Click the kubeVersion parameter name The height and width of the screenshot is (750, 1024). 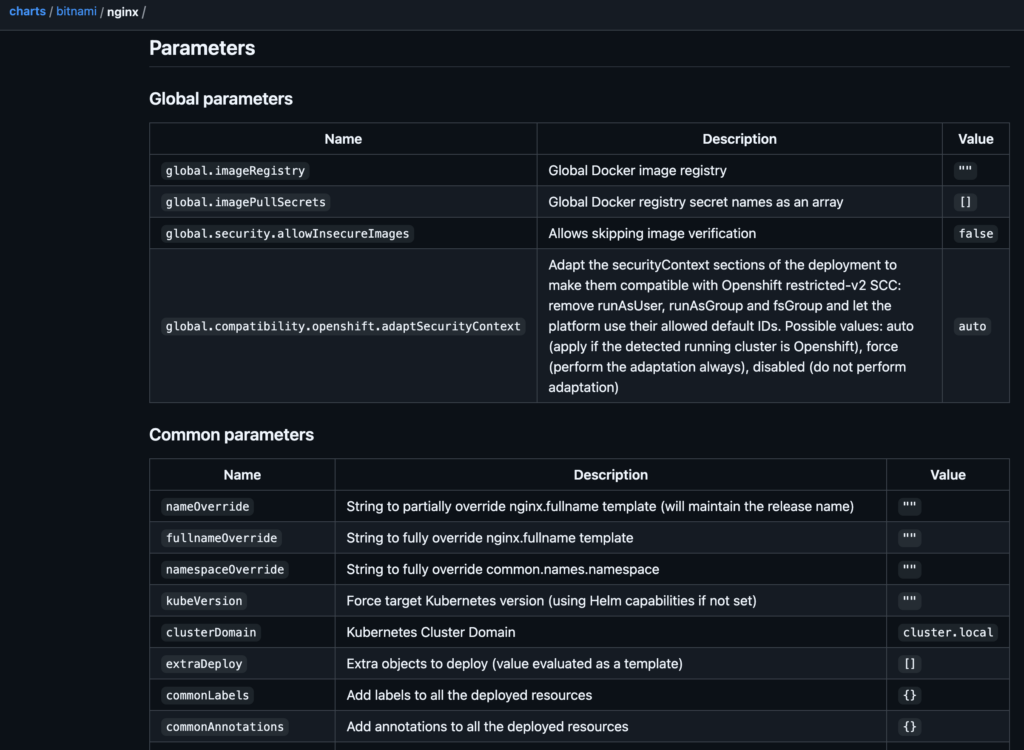click(x=204, y=600)
